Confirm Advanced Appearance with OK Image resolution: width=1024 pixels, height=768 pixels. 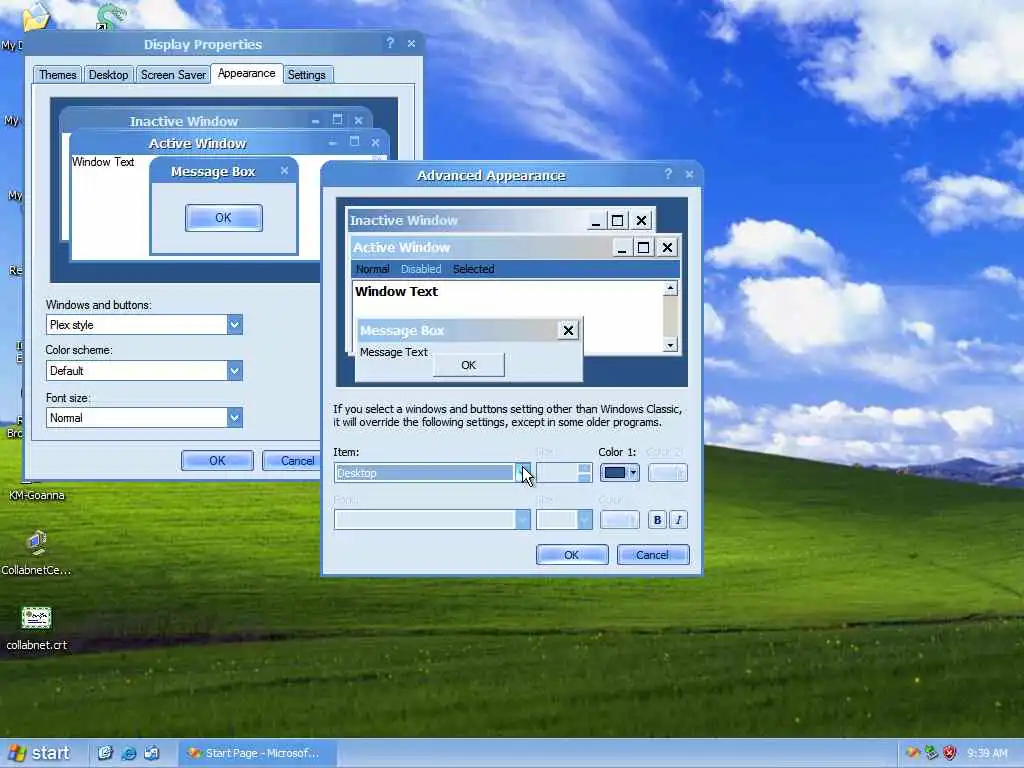(571, 555)
